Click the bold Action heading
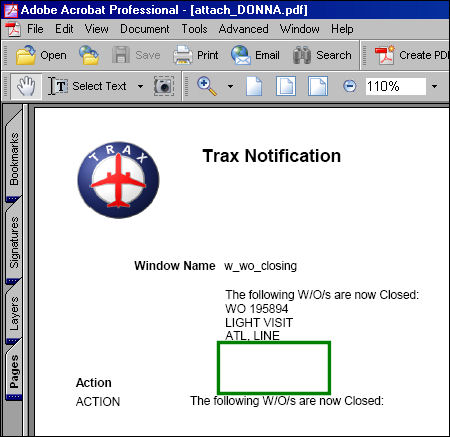This screenshot has height=437, width=450. (94, 383)
